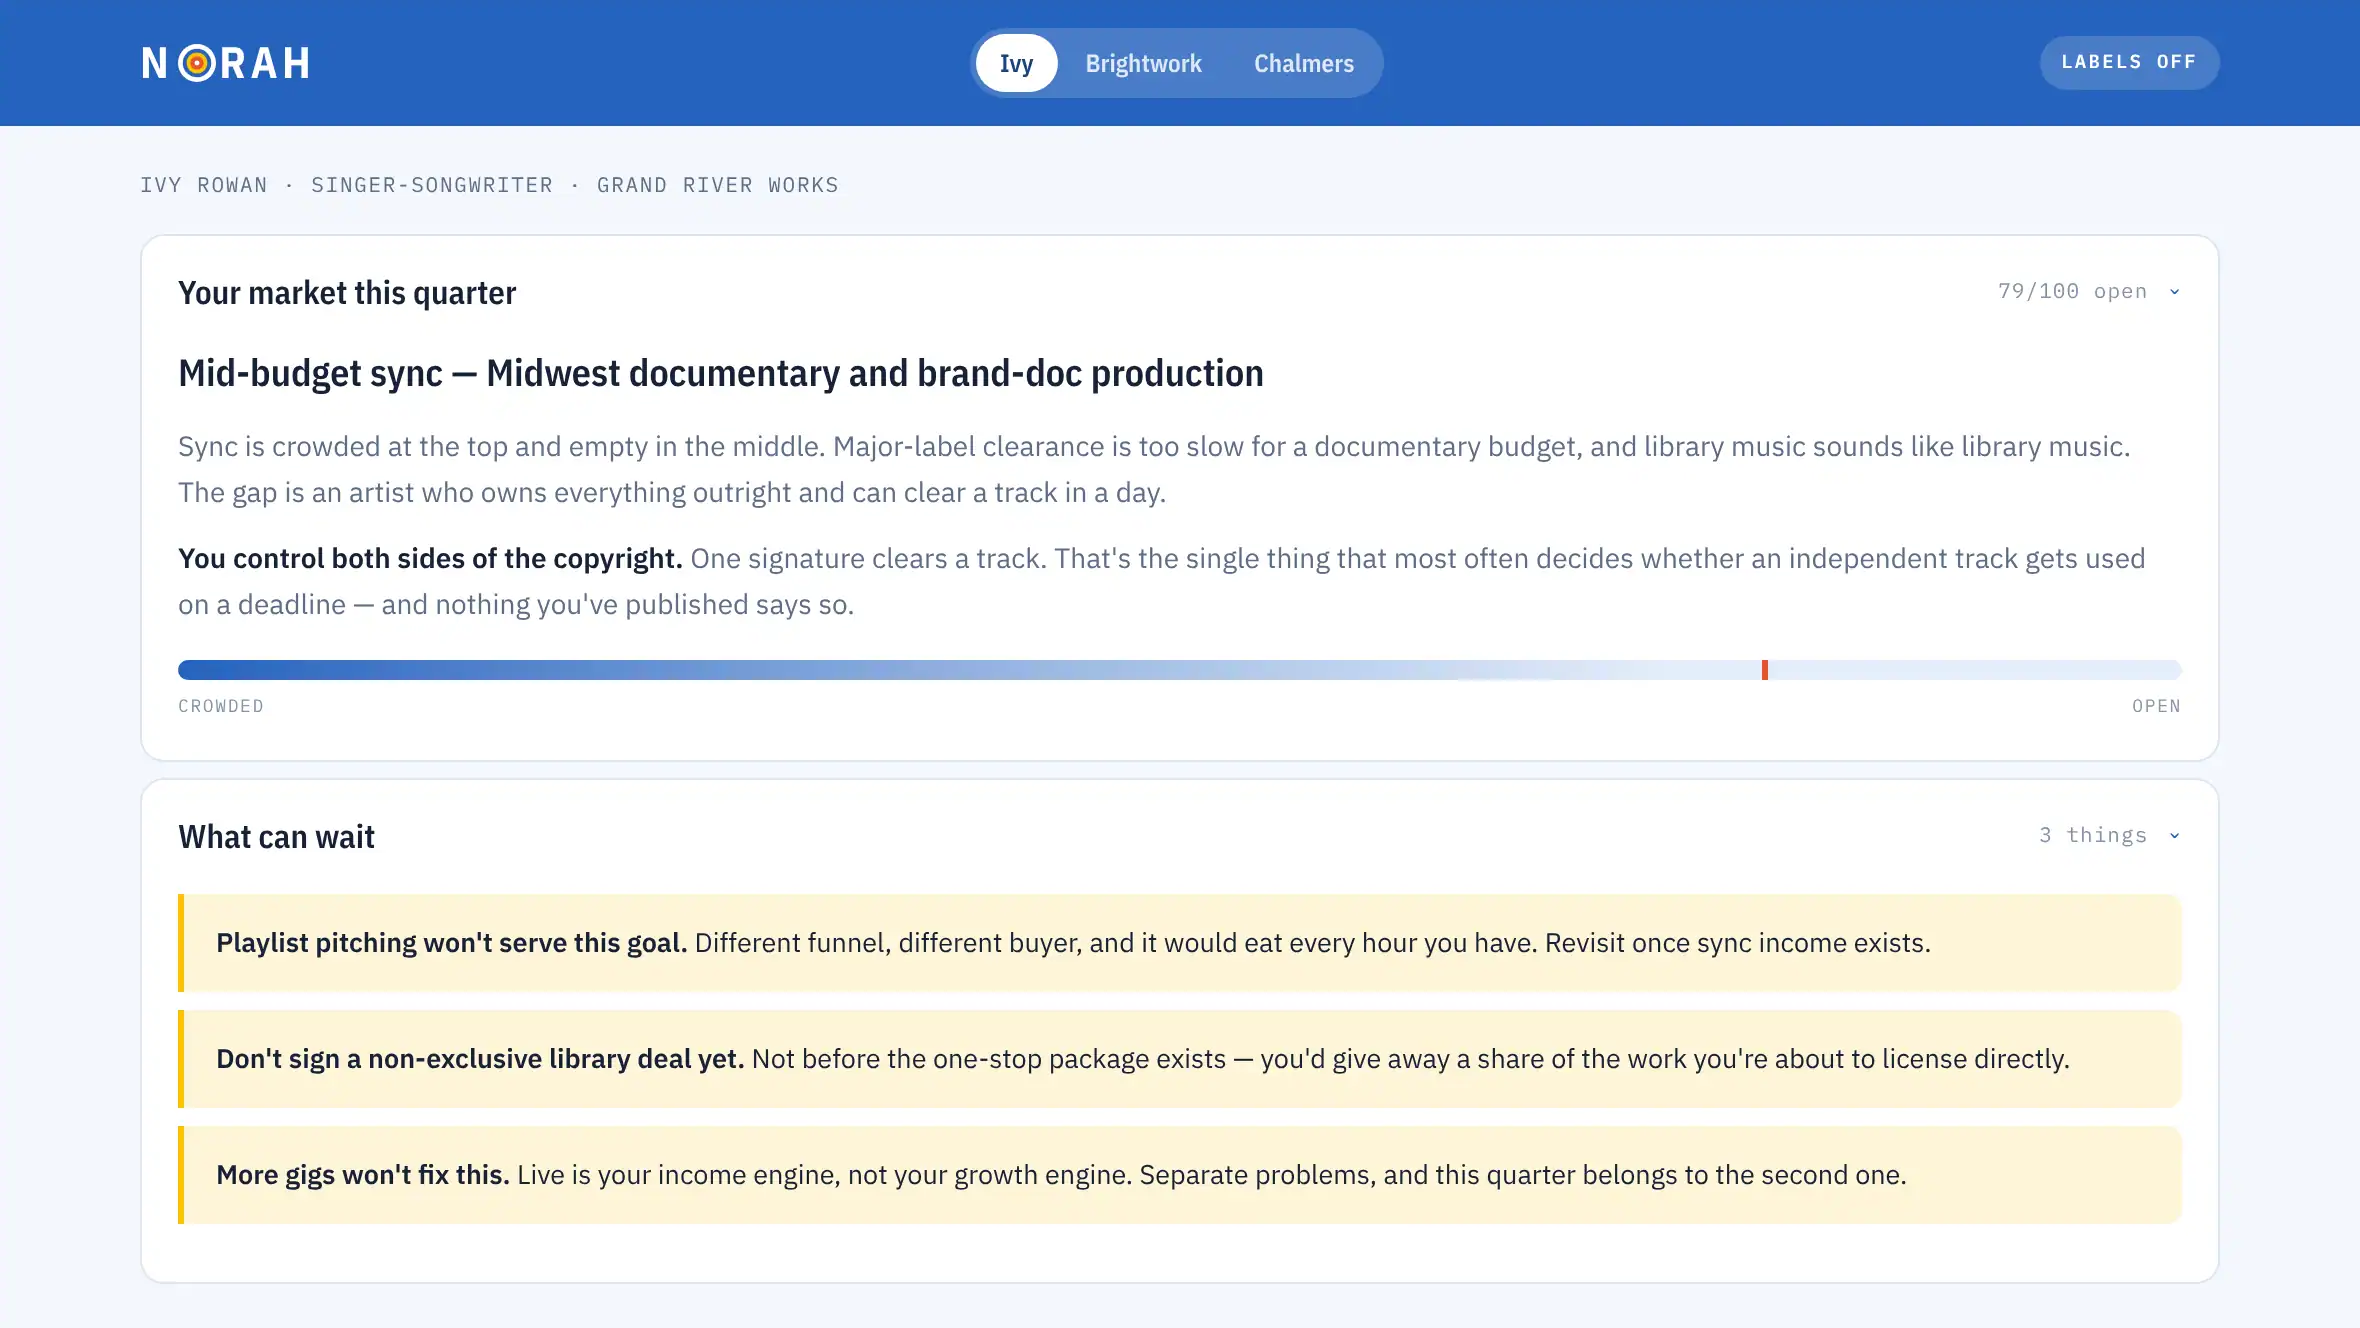
Task: Select the 'More gigs won't fix this' note
Action: tap(1180, 1175)
